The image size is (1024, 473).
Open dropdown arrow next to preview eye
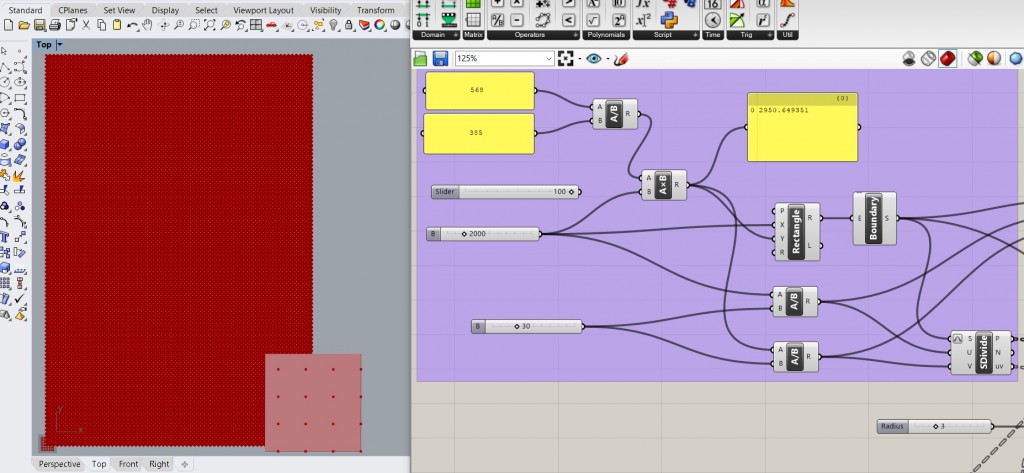coord(607,59)
